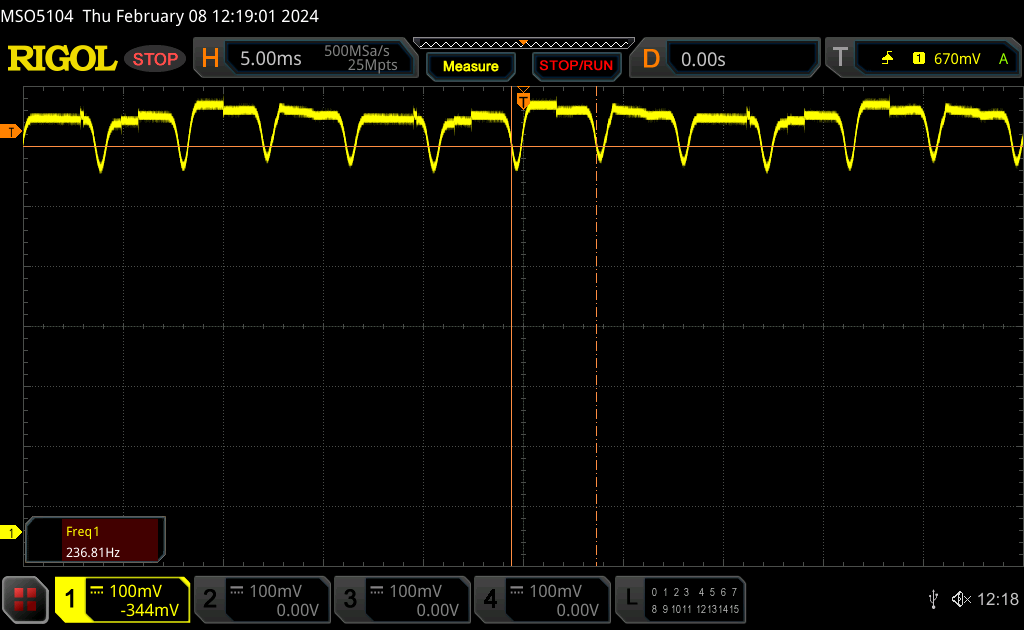Open the function navigation grid icon
The image size is (1024, 630).
(x=25, y=599)
